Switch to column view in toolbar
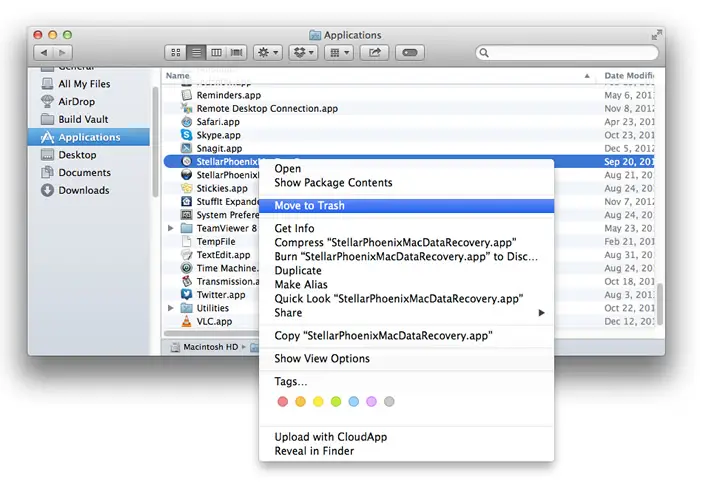 [218, 52]
